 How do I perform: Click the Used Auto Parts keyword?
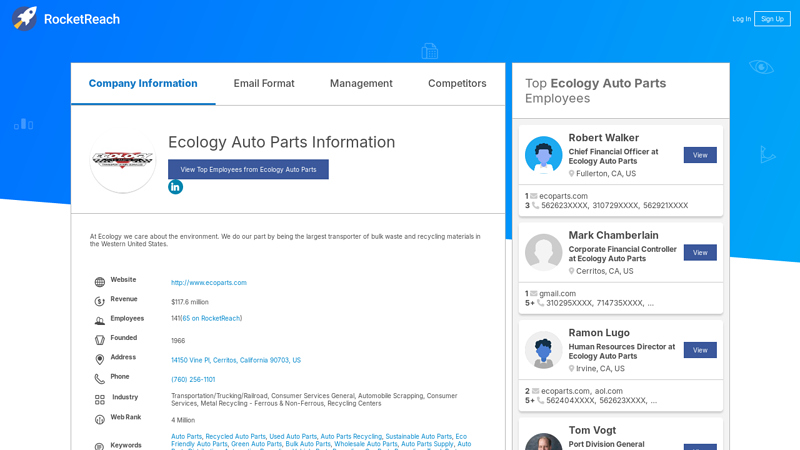pos(293,437)
